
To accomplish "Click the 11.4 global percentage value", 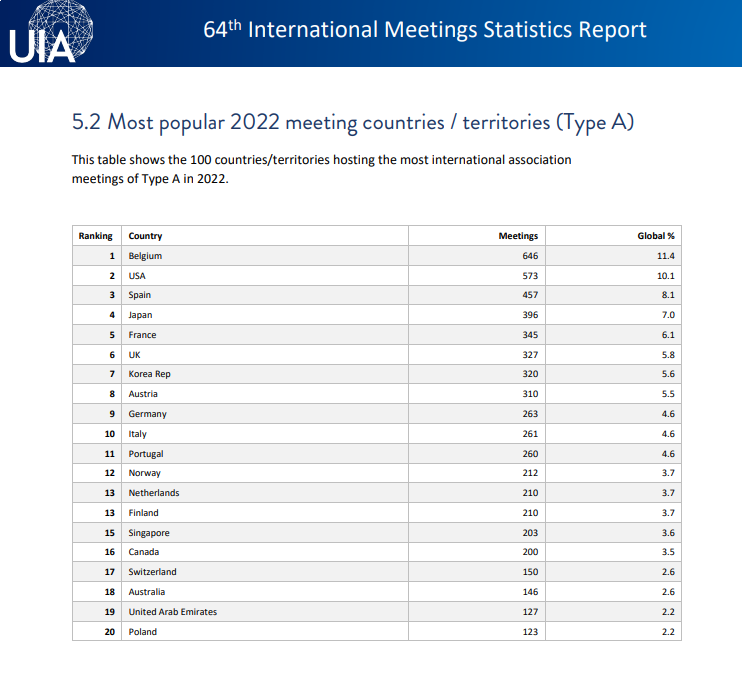I will point(666,256).
